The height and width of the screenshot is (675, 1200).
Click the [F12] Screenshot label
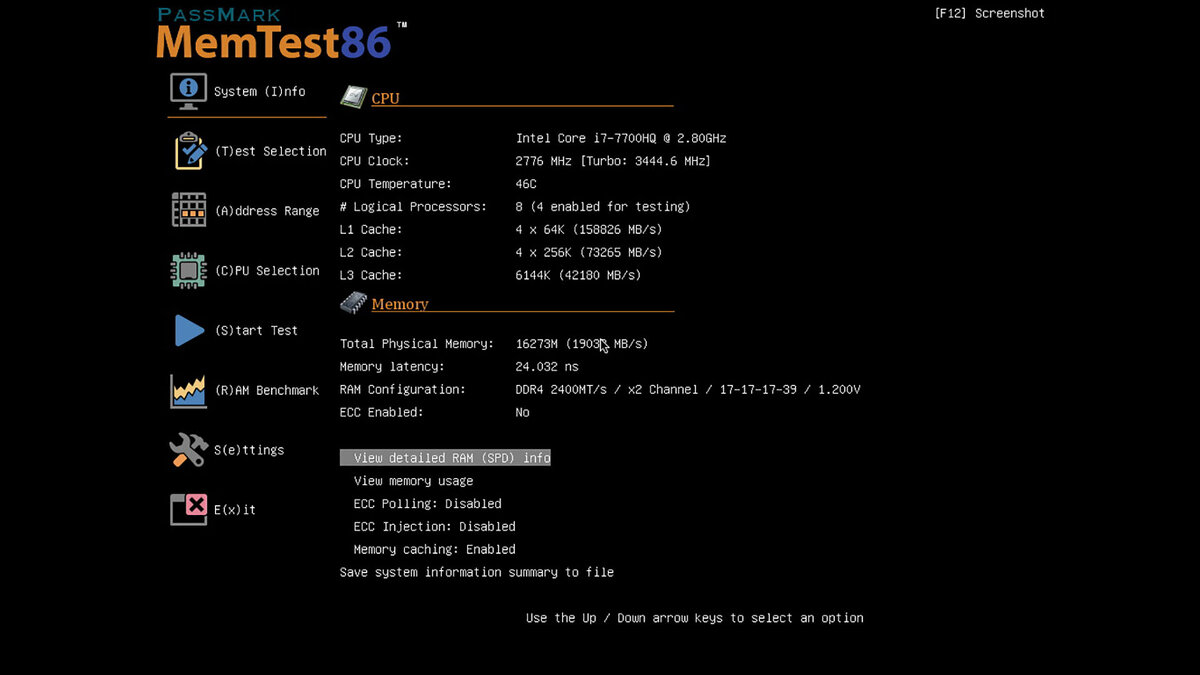pos(990,14)
